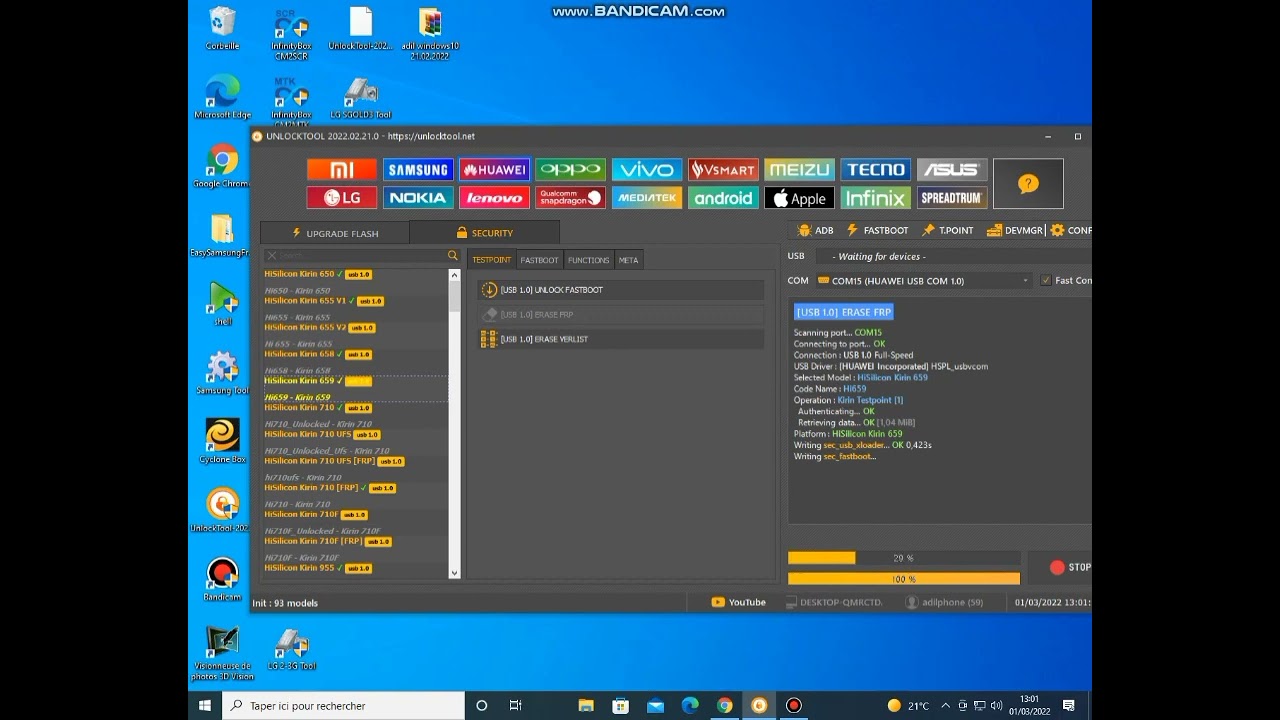
Task: Click the USB Waiting for devices field
Action: click(952, 257)
